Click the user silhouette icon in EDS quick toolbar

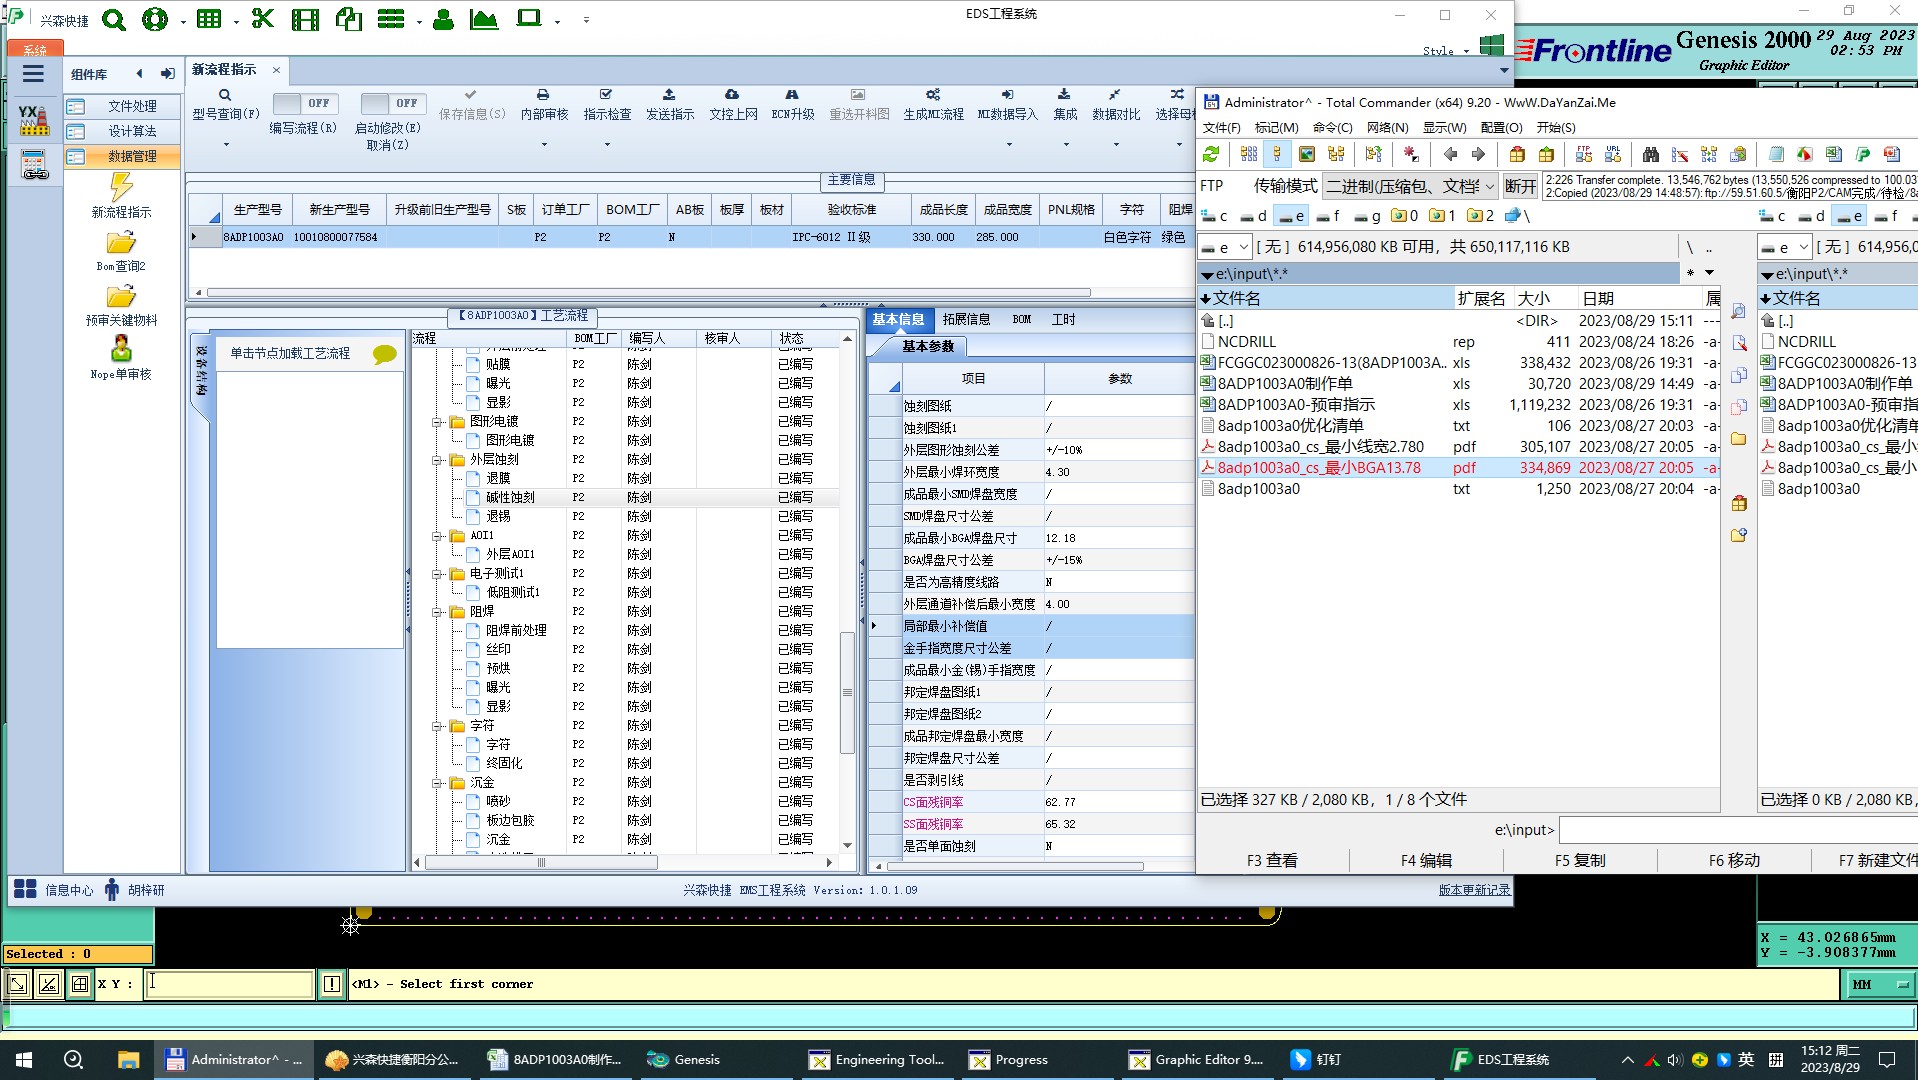[x=443, y=19]
